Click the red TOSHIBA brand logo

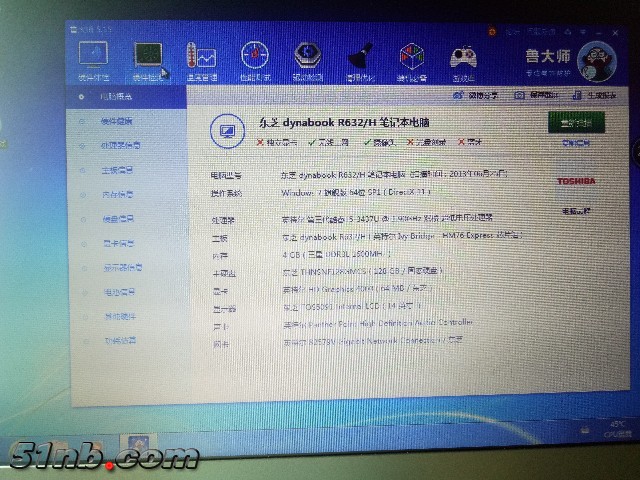[x=576, y=181]
